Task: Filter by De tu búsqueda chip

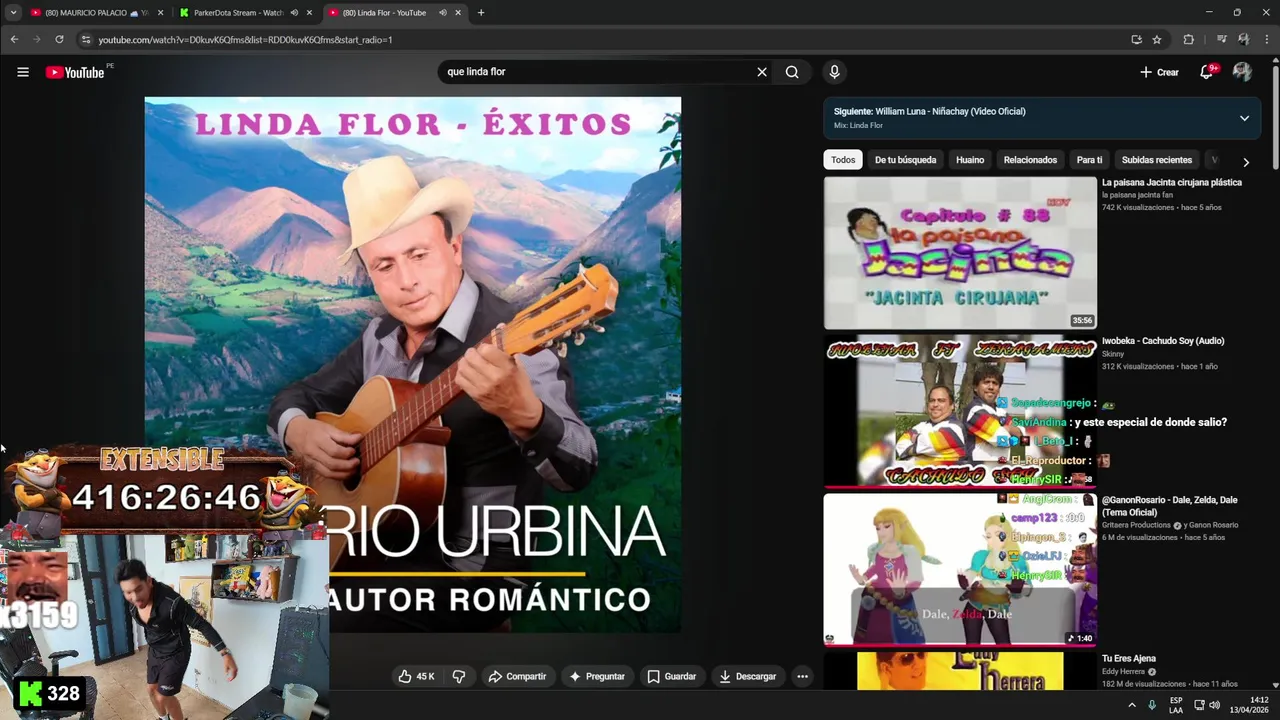Action: (x=905, y=160)
